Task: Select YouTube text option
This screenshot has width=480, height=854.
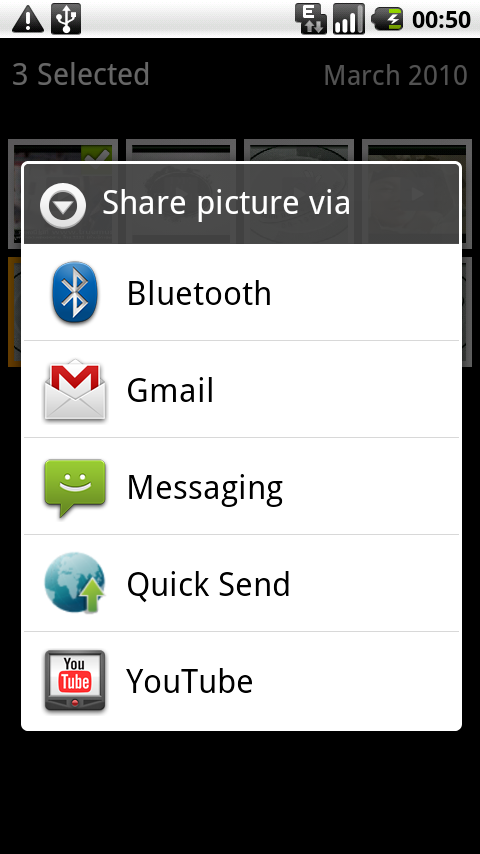Action: pos(190,681)
